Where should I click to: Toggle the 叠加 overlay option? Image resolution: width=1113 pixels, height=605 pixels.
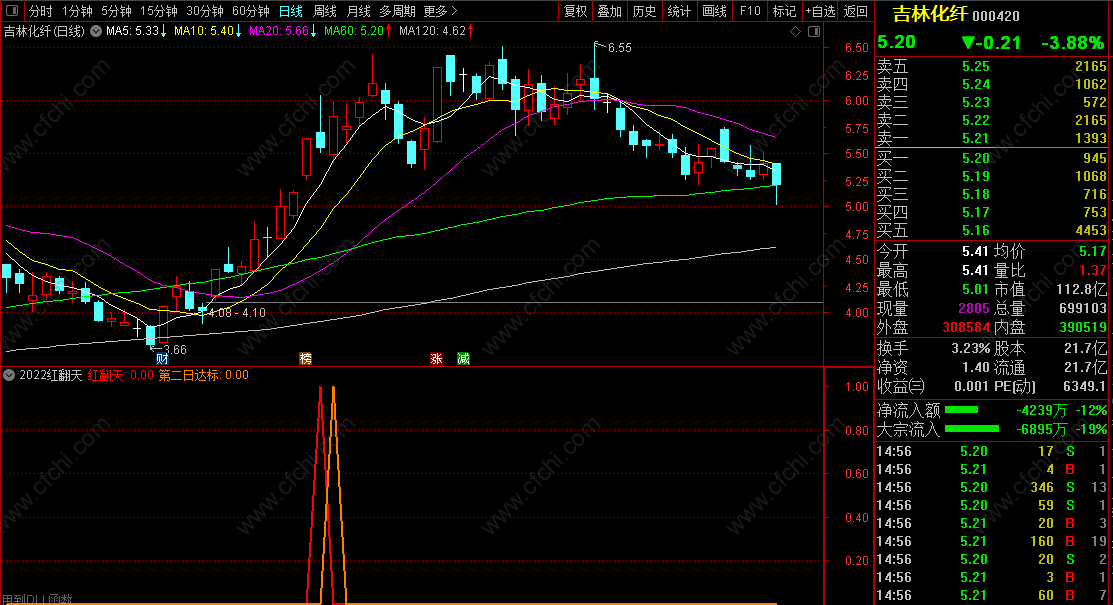click(610, 11)
